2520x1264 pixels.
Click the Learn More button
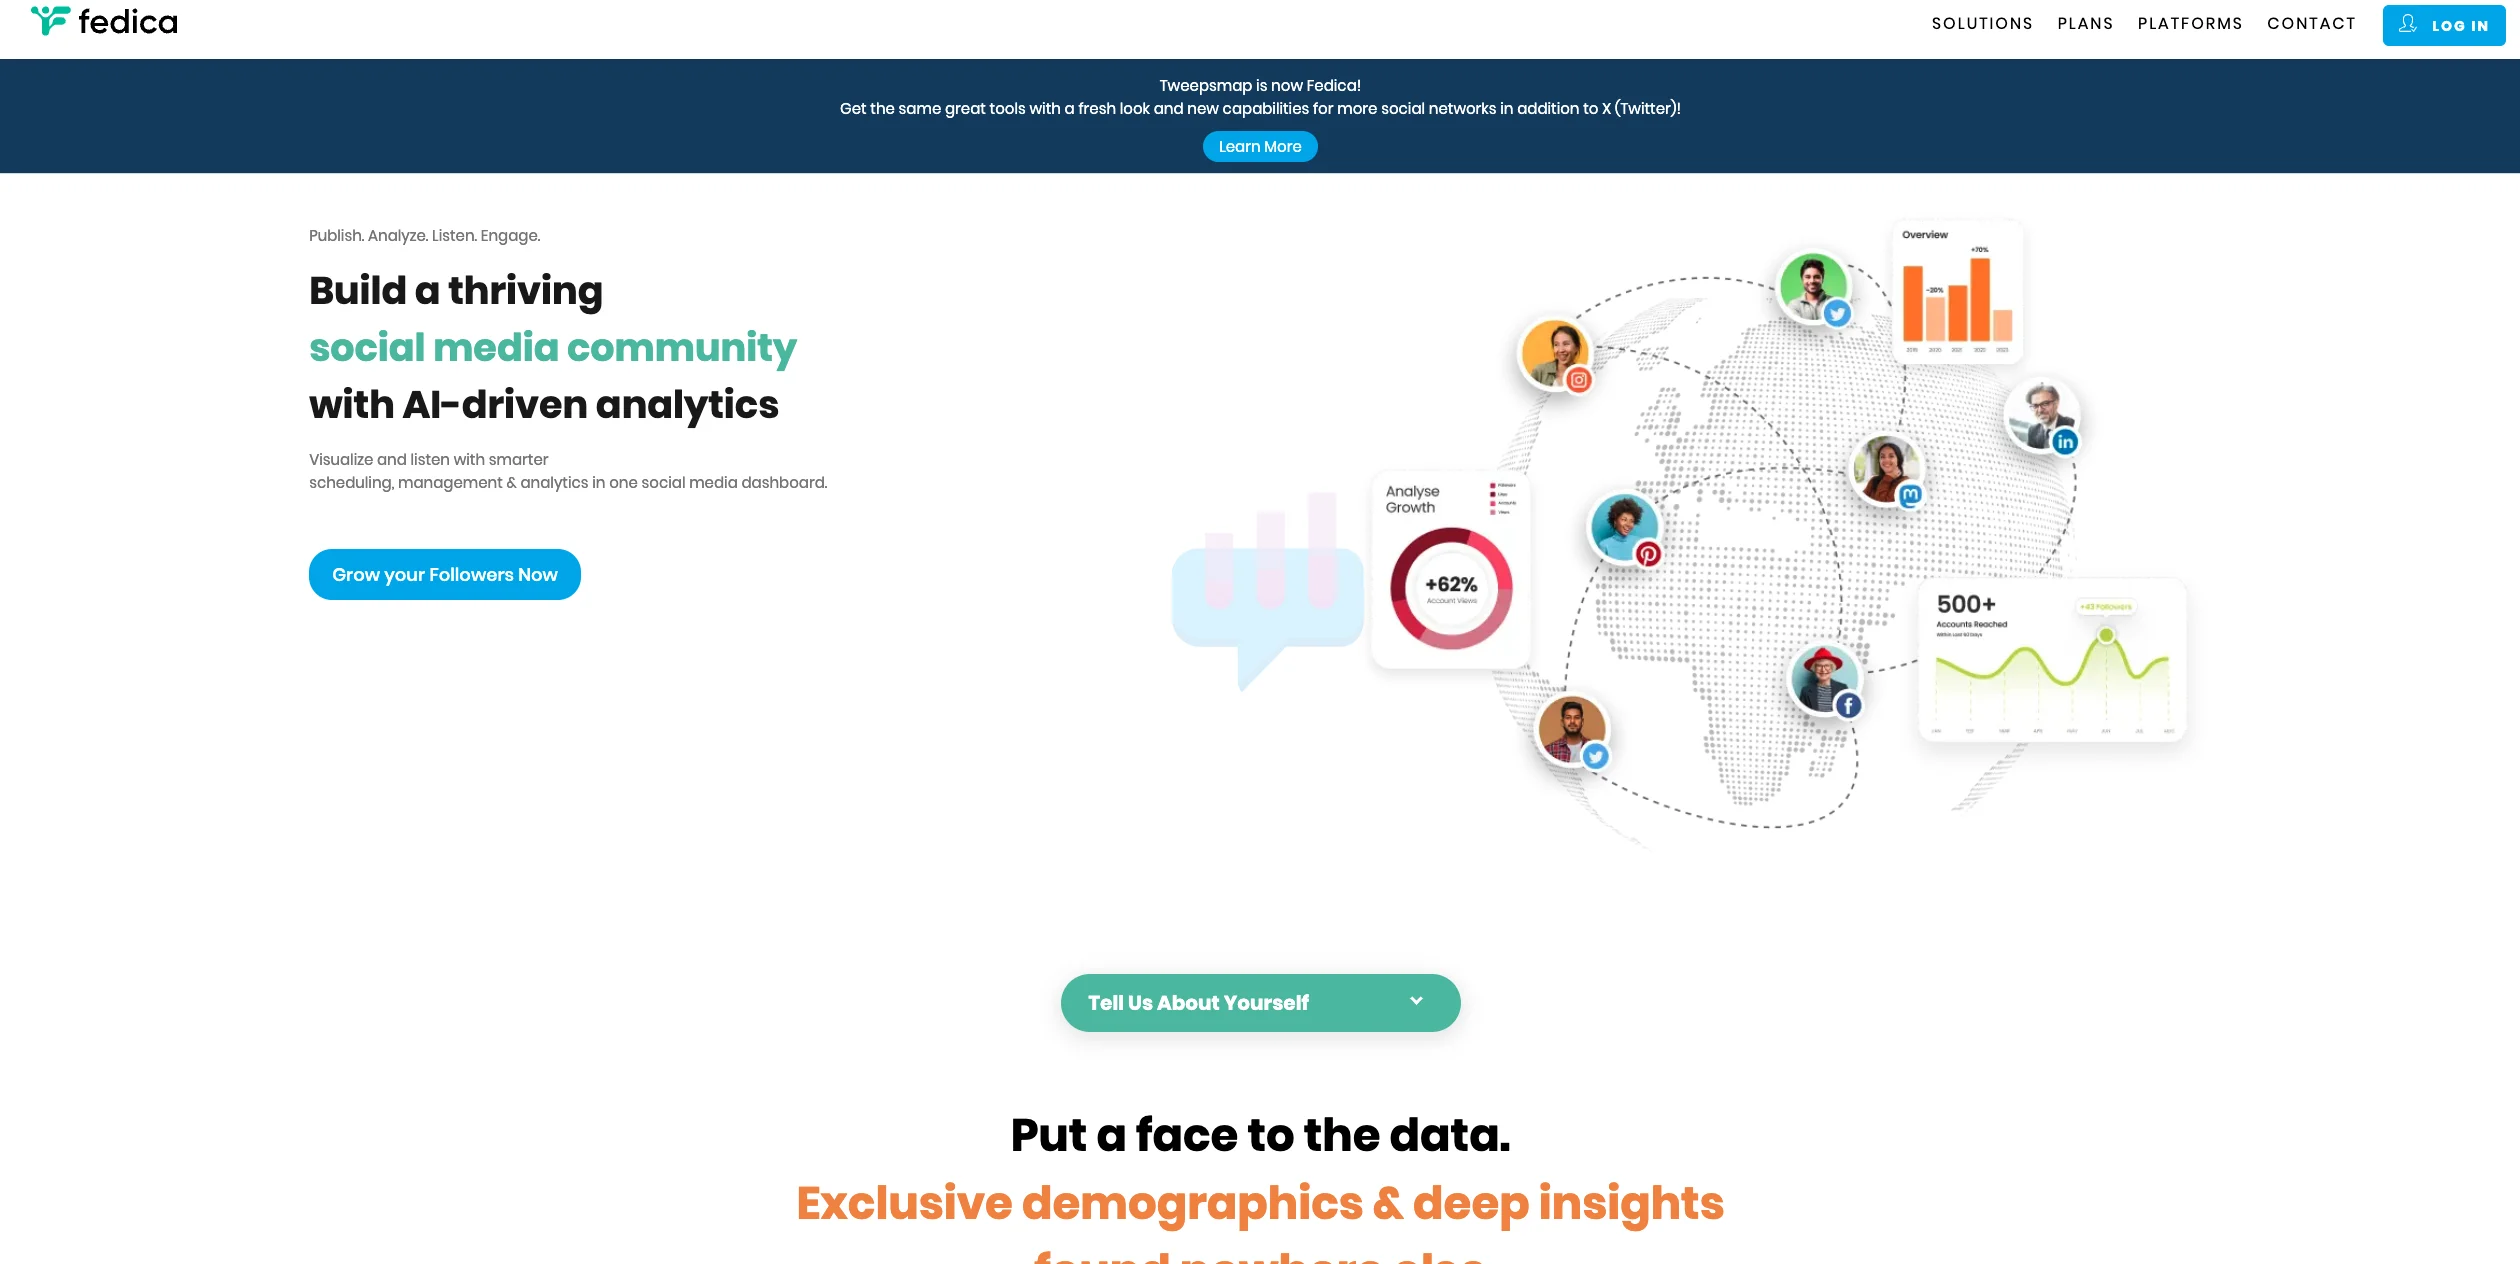click(x=1259, y=147)
